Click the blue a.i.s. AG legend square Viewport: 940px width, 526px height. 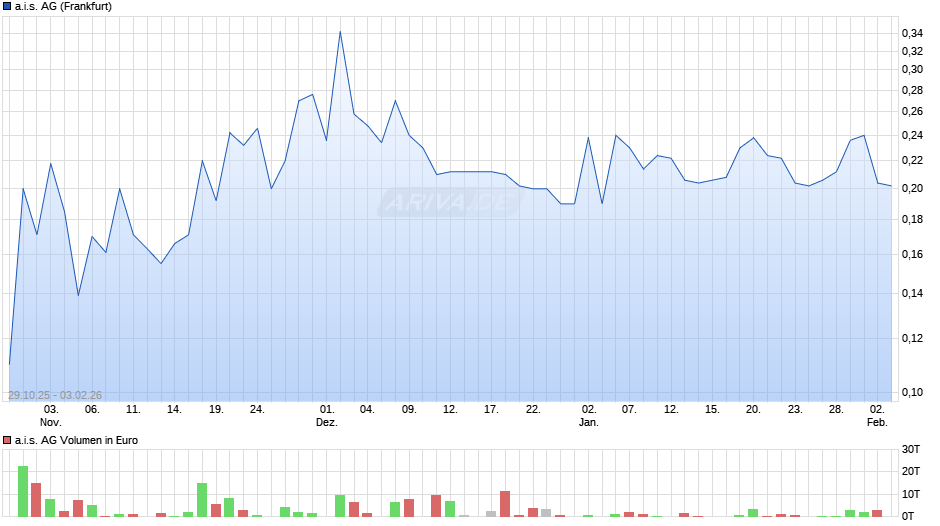click(x=7, y=7)
